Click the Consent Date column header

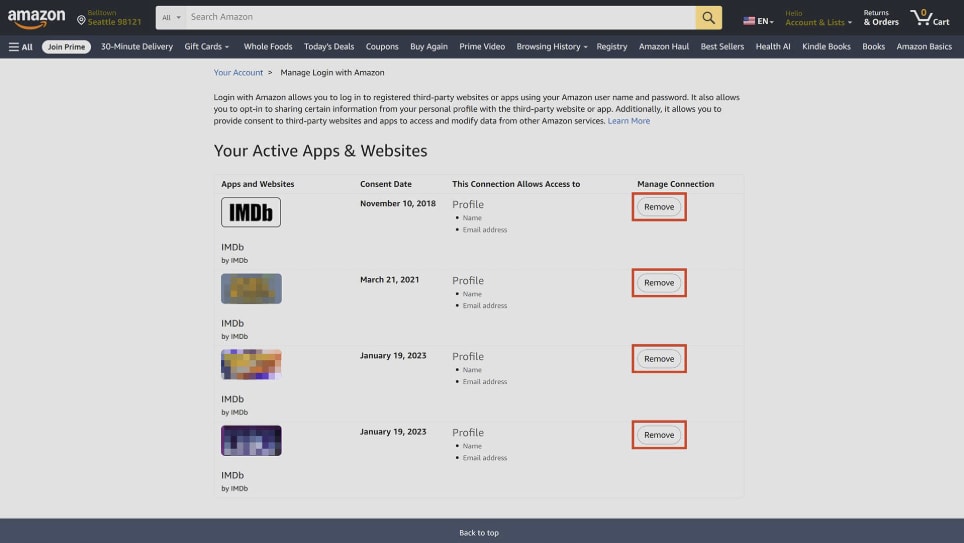(385, 184)
